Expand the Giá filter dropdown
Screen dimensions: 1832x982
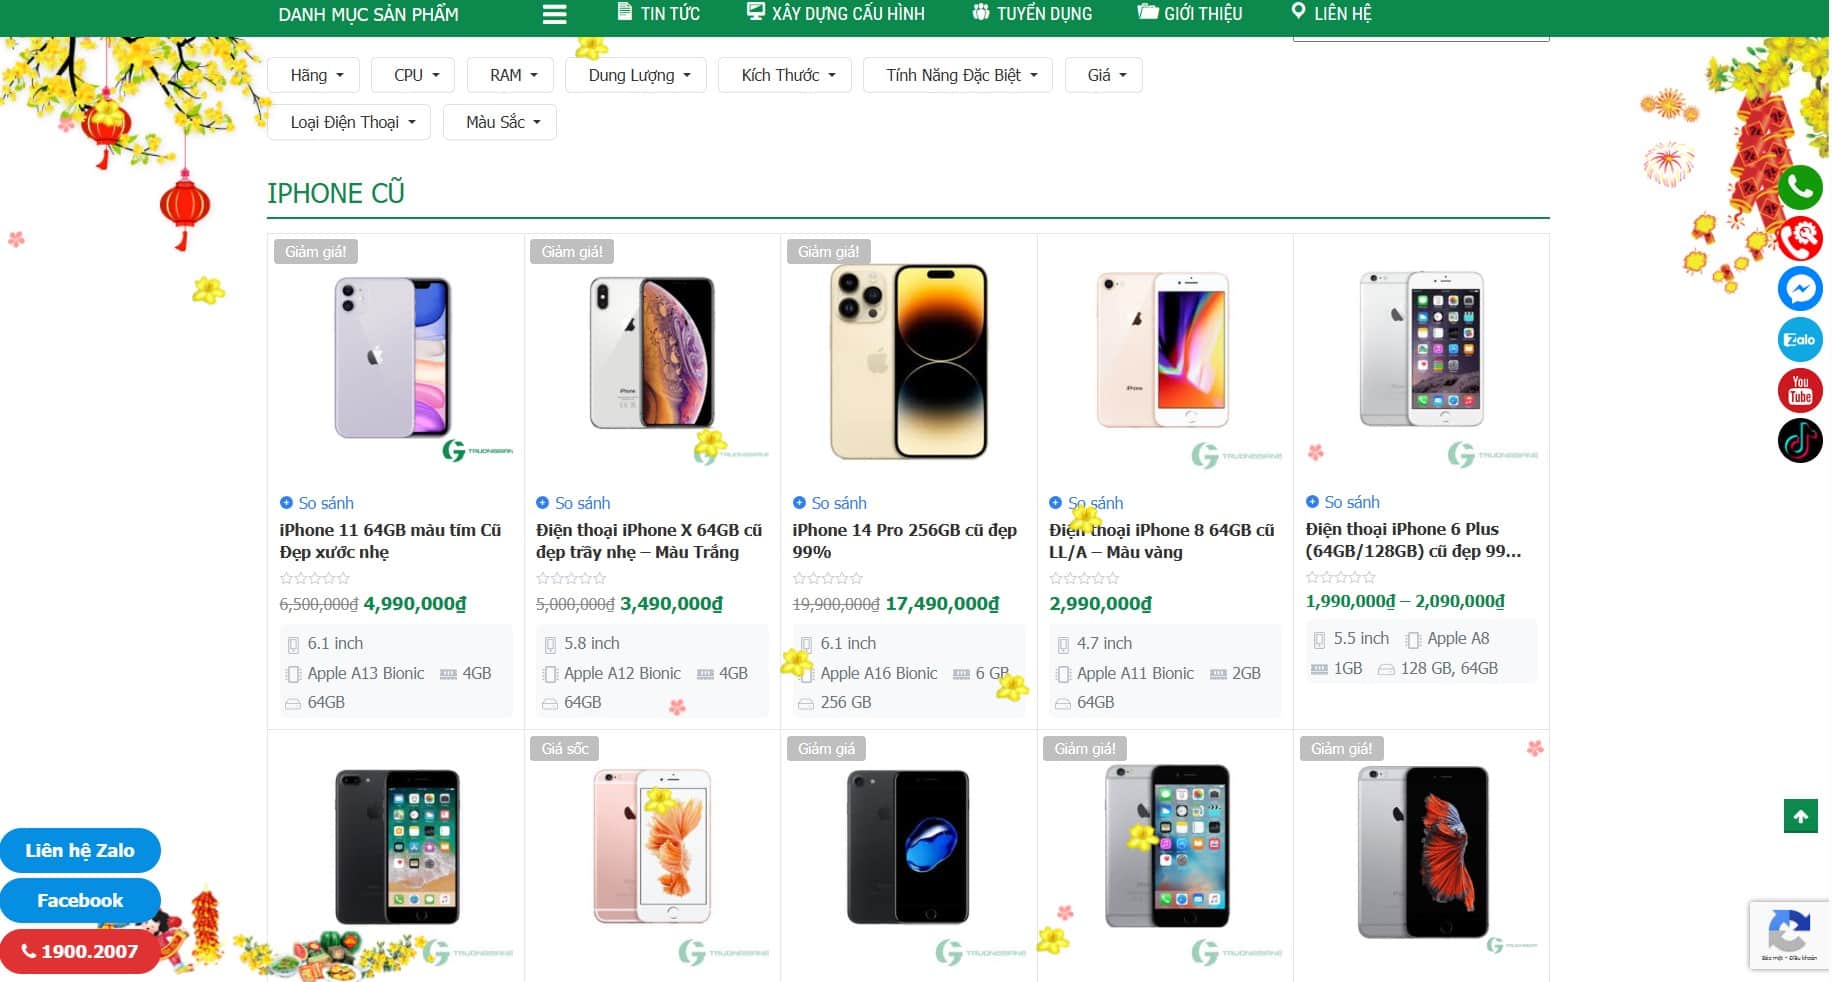click(x=1104, y=75)
